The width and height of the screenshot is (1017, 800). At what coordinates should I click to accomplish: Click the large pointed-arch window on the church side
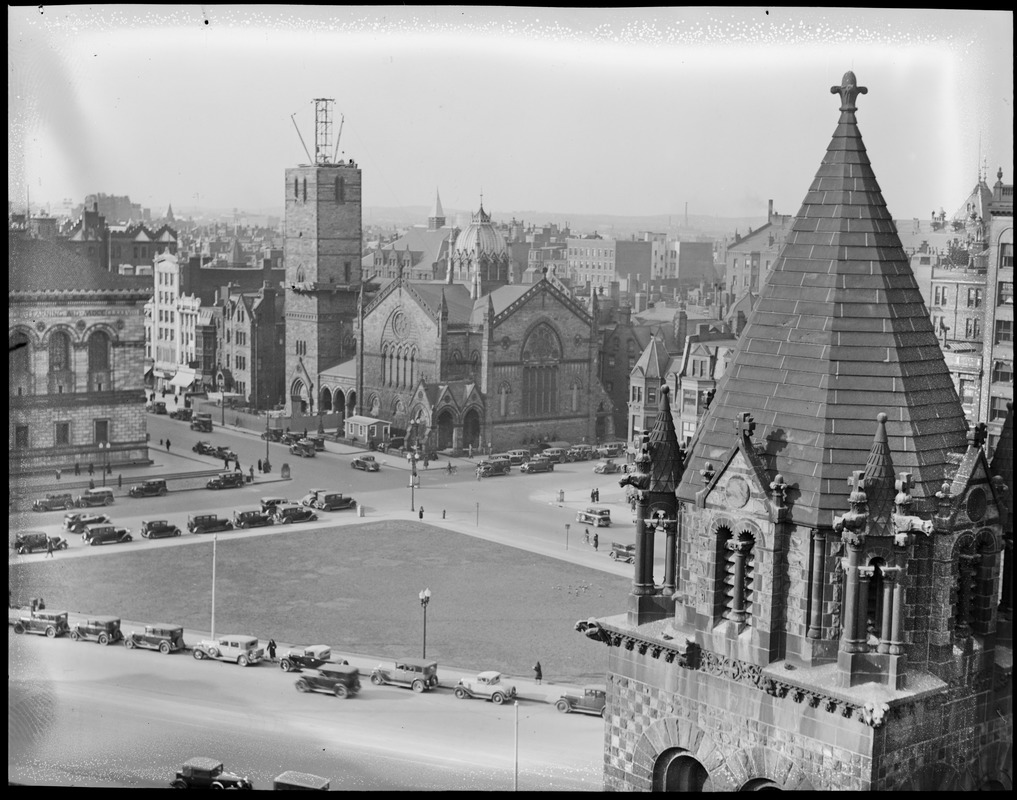coord(540,369)
